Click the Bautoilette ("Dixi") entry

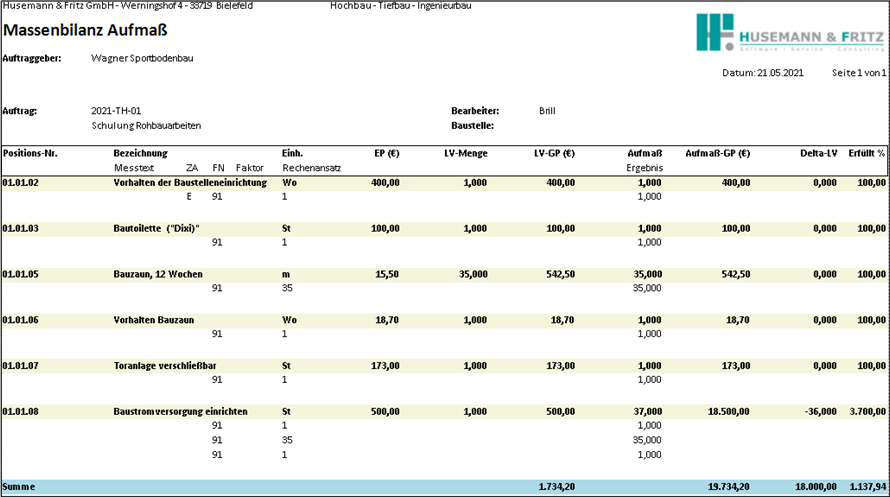(157, 229)
